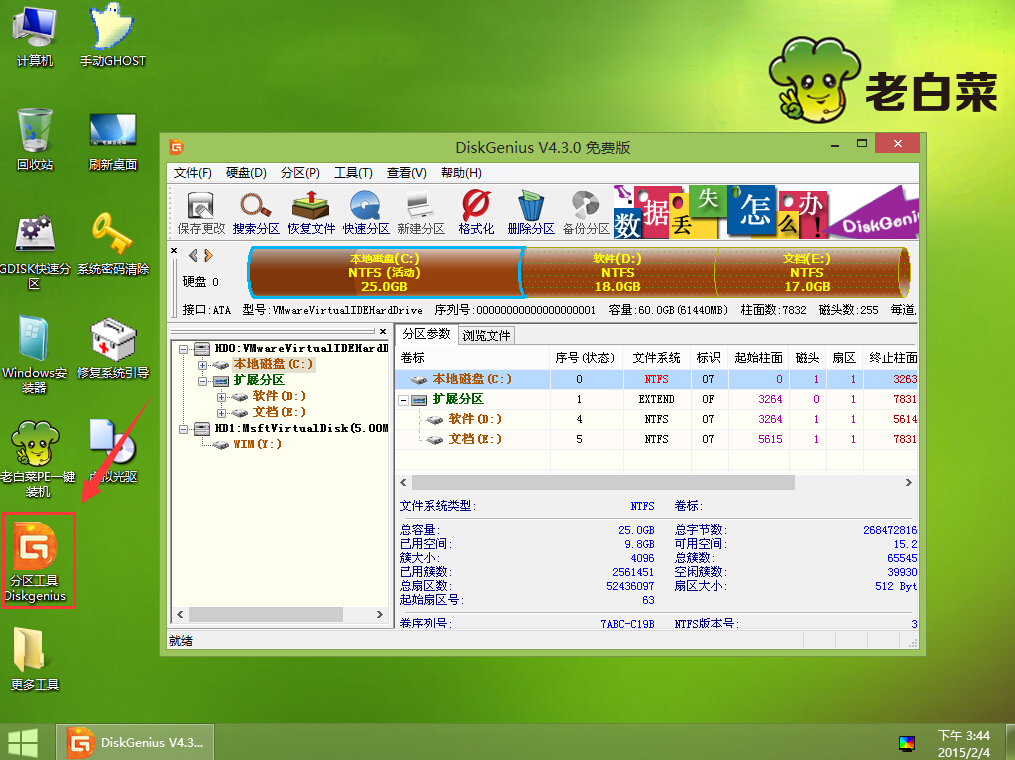This screenshot has width=1015, height=760.
Task: Expand 本地磁盘 (C:) in the disk tree
Action: [x=203, y=364]
